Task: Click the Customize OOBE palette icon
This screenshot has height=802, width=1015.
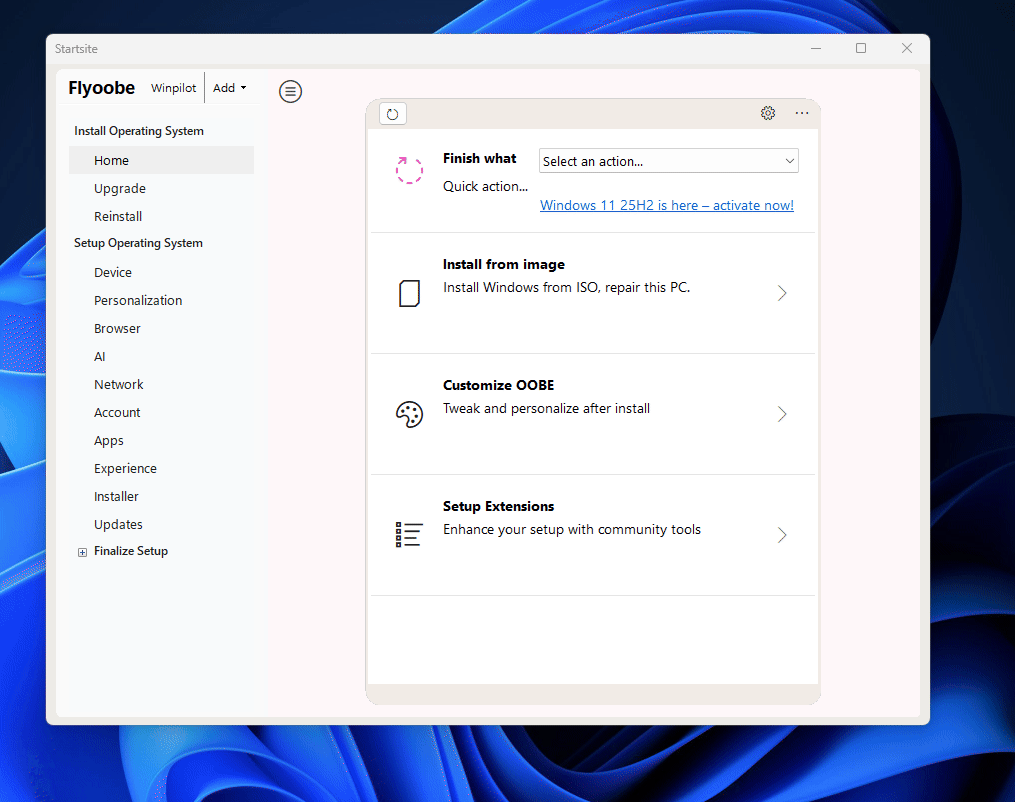Action: (409, 414)
